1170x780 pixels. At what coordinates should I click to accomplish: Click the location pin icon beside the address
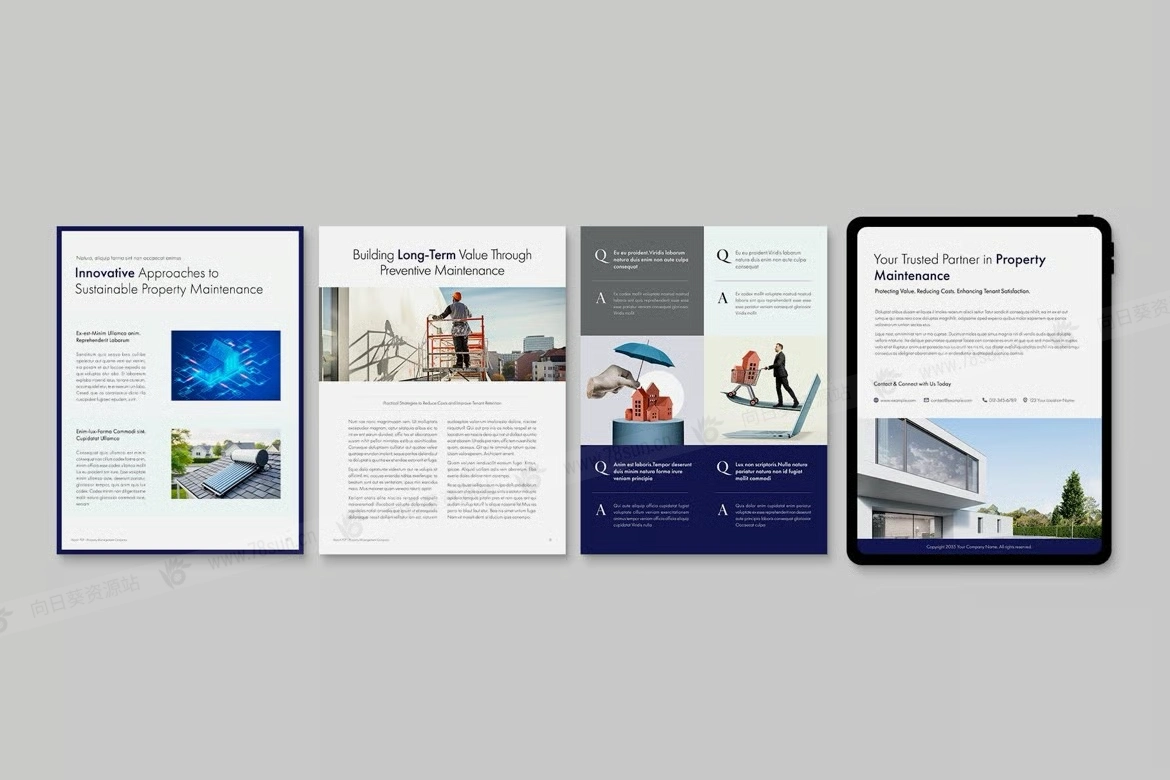pyautogui.click(x=1026, y=400)
